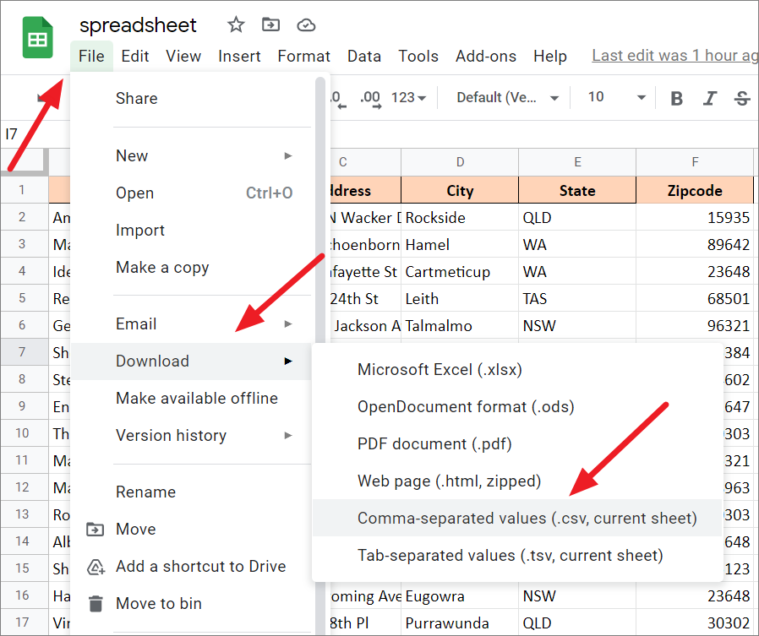Screen dimensions: 759x636
Task: Open the Insert menu
Action: coord(239,56)
